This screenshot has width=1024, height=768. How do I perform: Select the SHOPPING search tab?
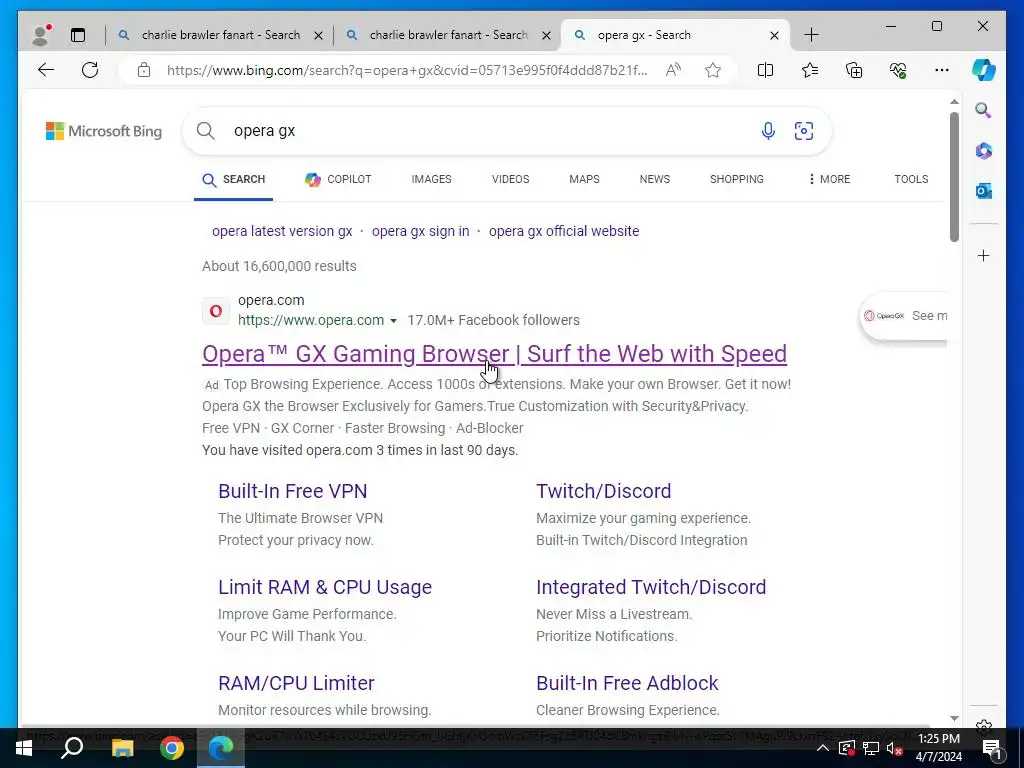coord(737,179)
